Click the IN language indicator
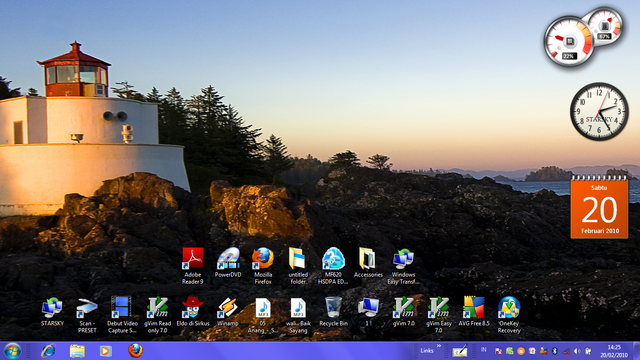 [x=484, y=350]
